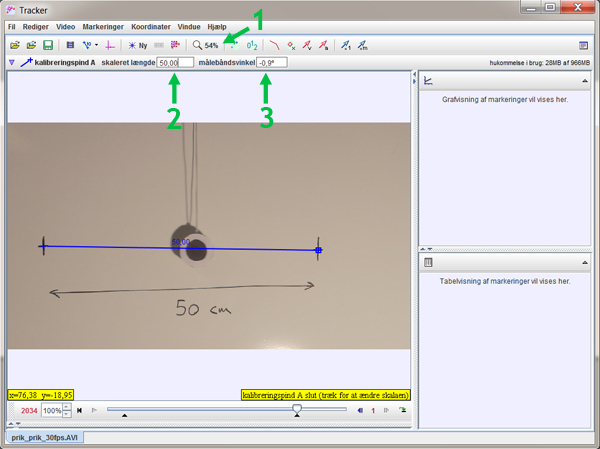
Task: Open a video file with the first folder icon
Action: (x=15, y=46)
